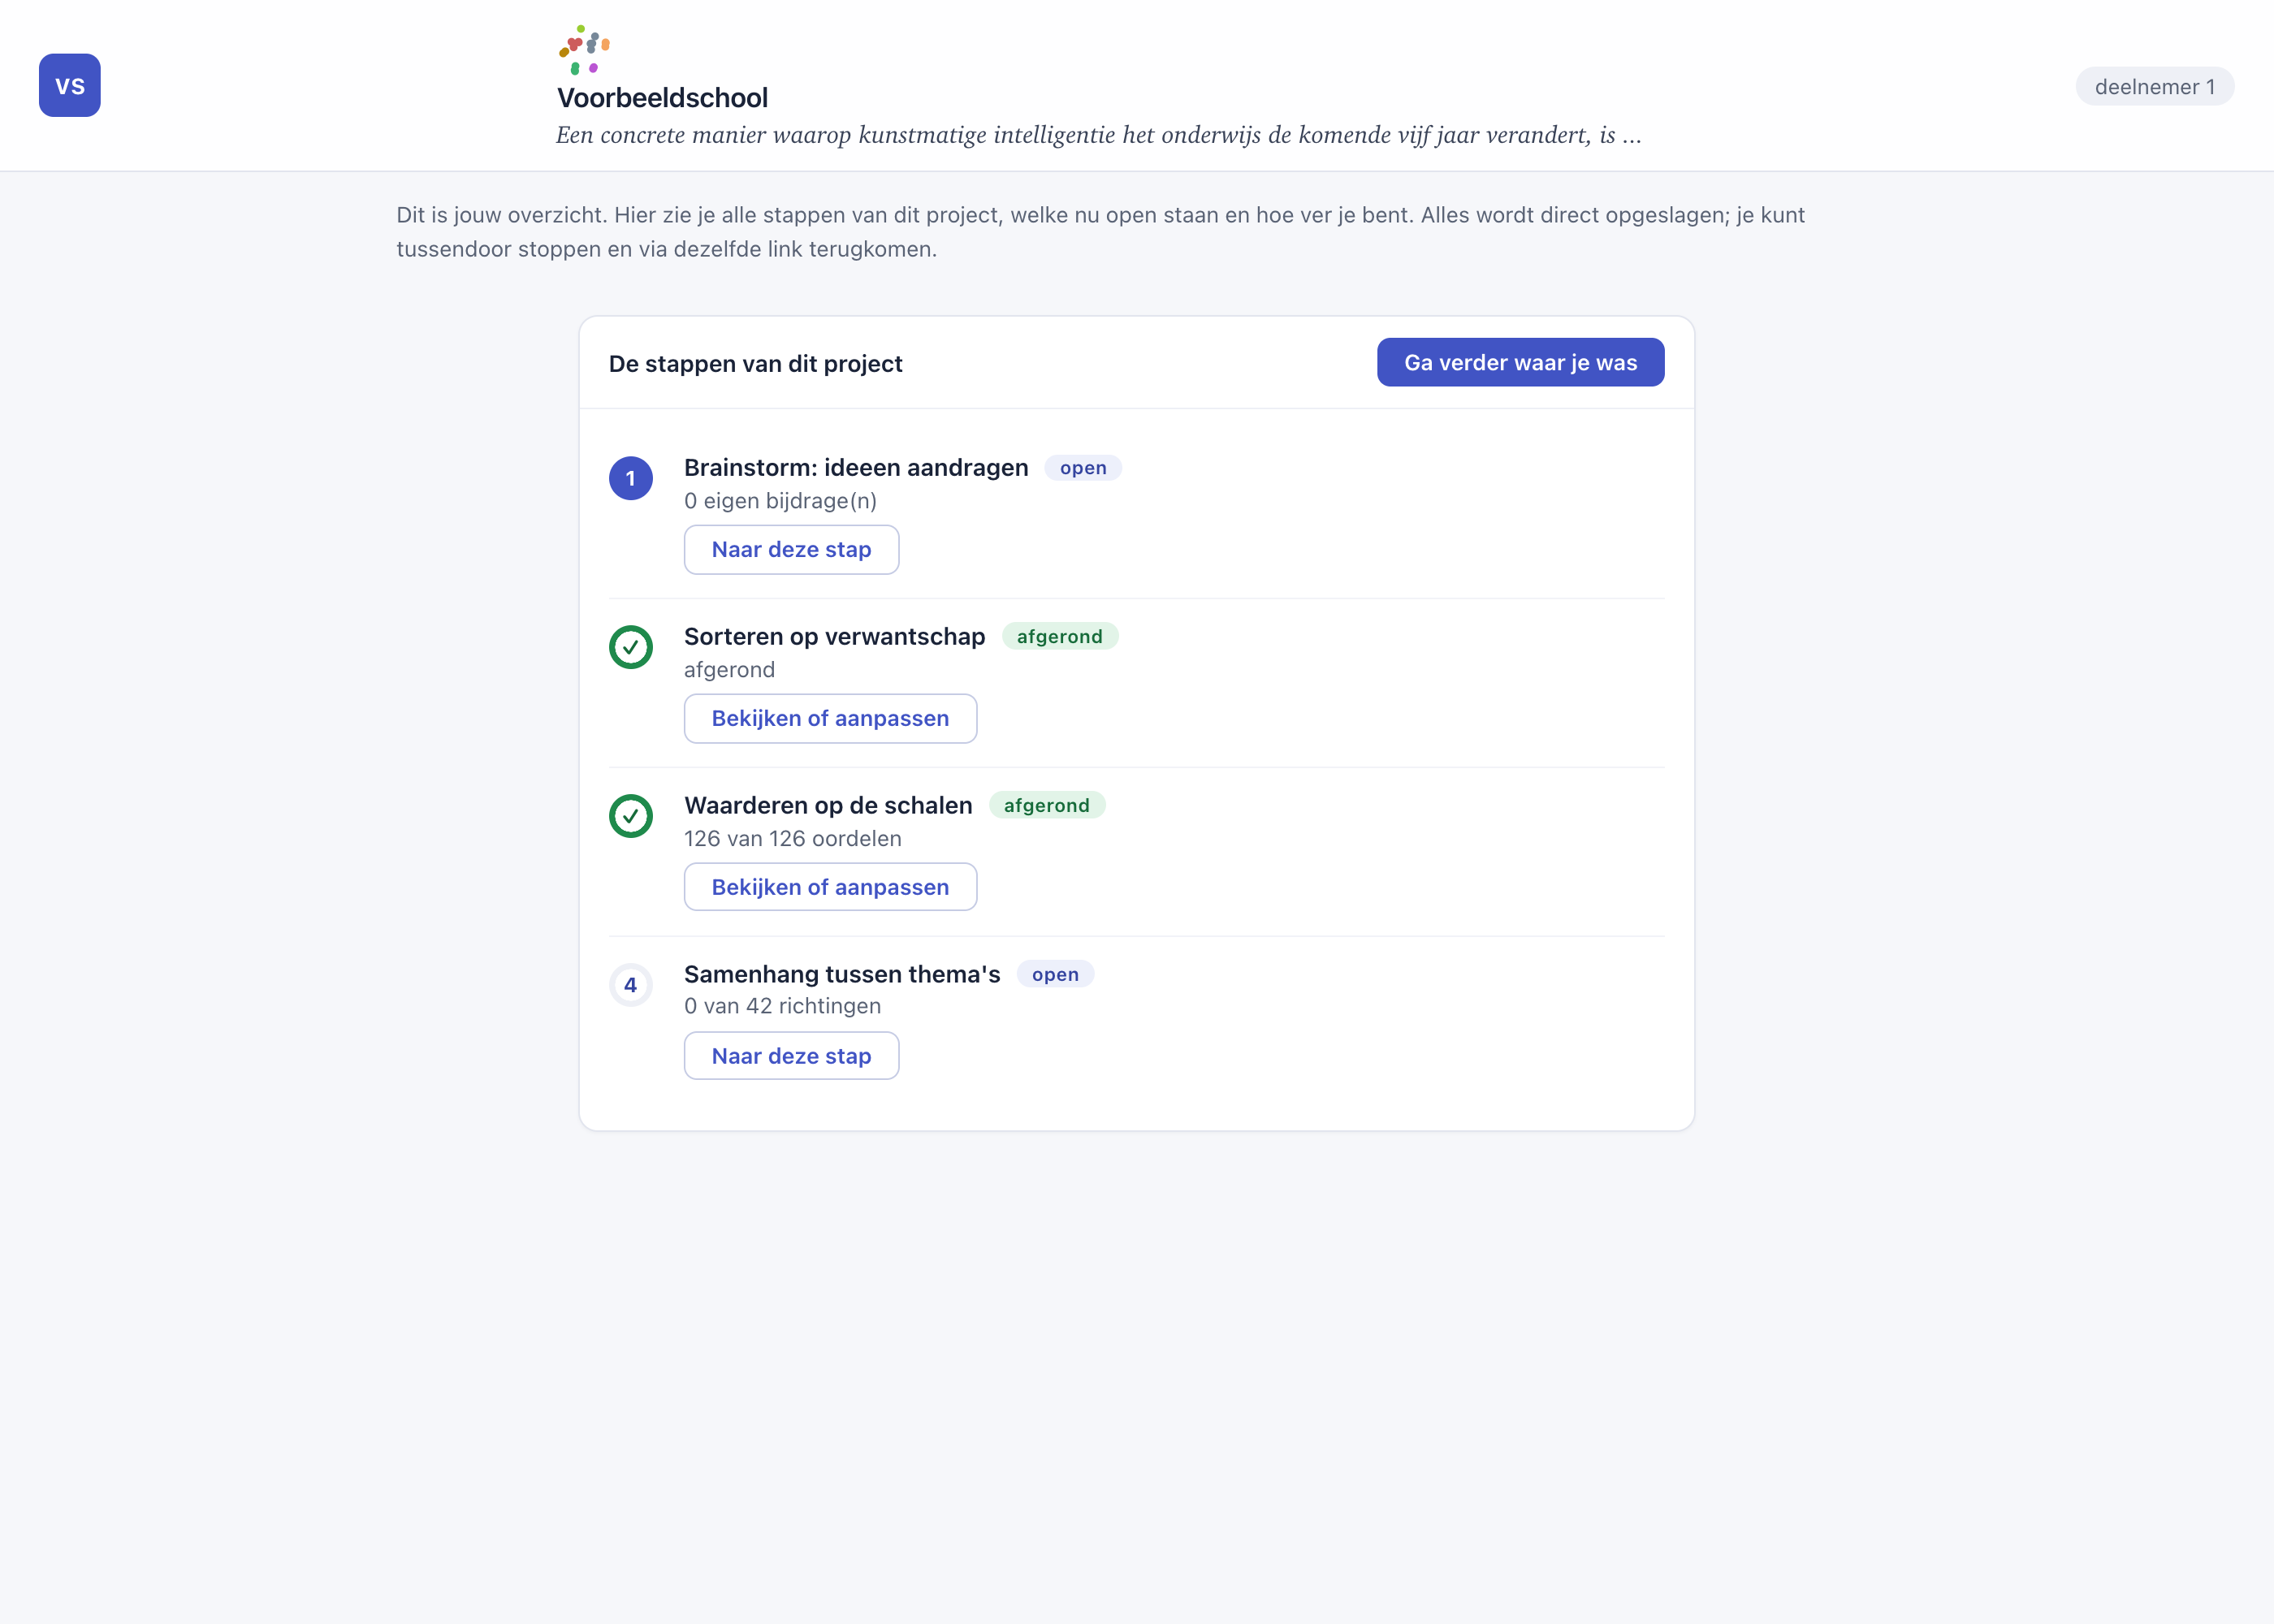Click the VS avatar icon
This screenshot has width=2274, height=1624.
coord(70,86)
